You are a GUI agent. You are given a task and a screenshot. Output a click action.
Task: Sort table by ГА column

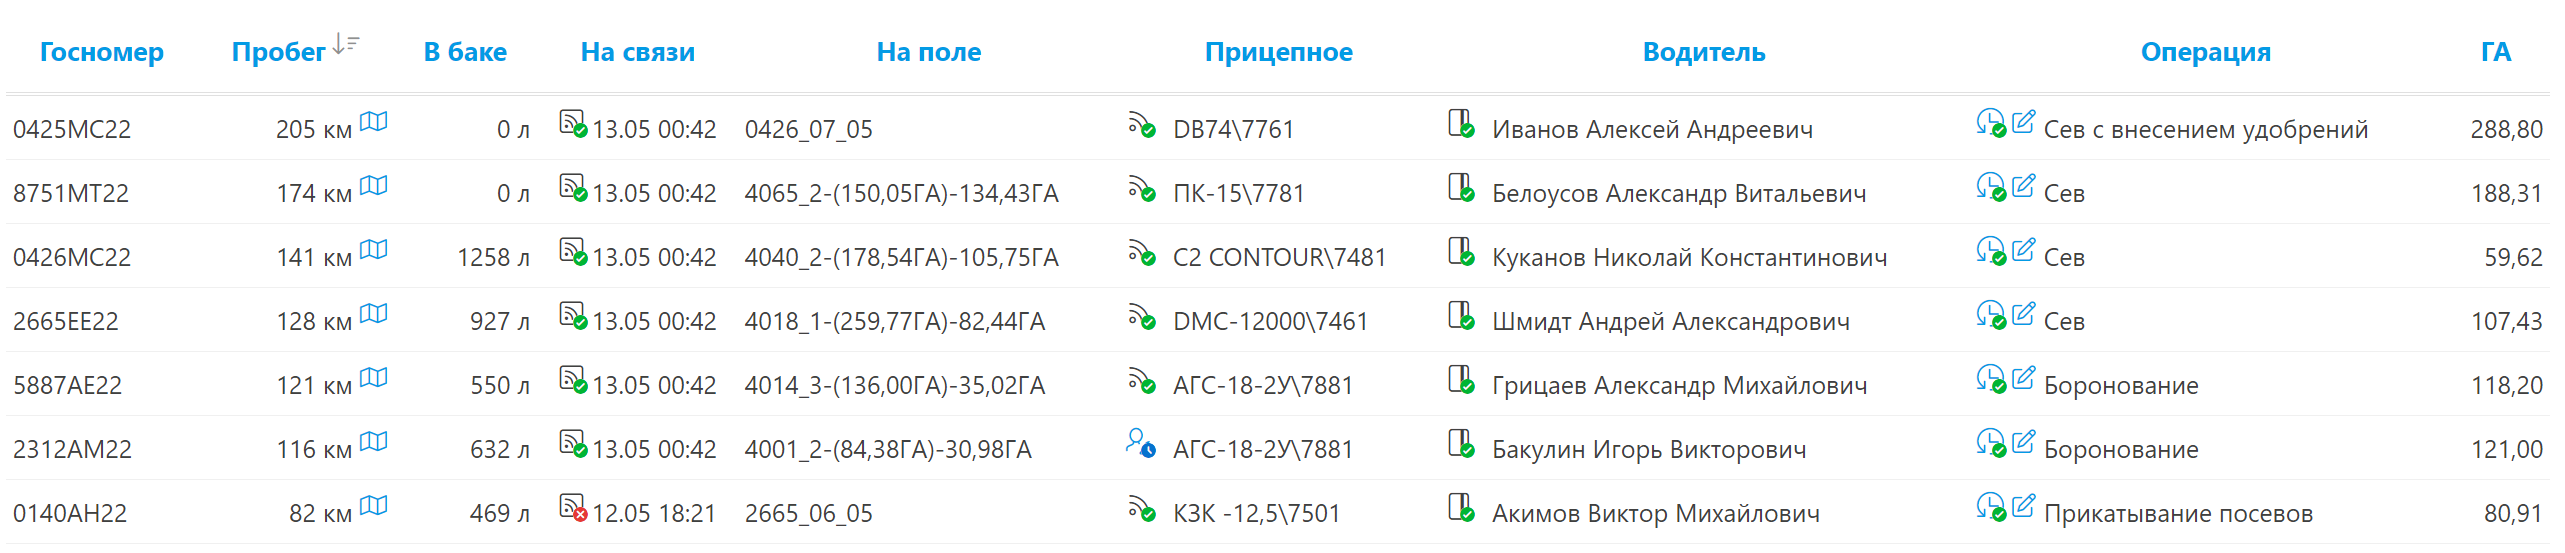[2496, 52]
